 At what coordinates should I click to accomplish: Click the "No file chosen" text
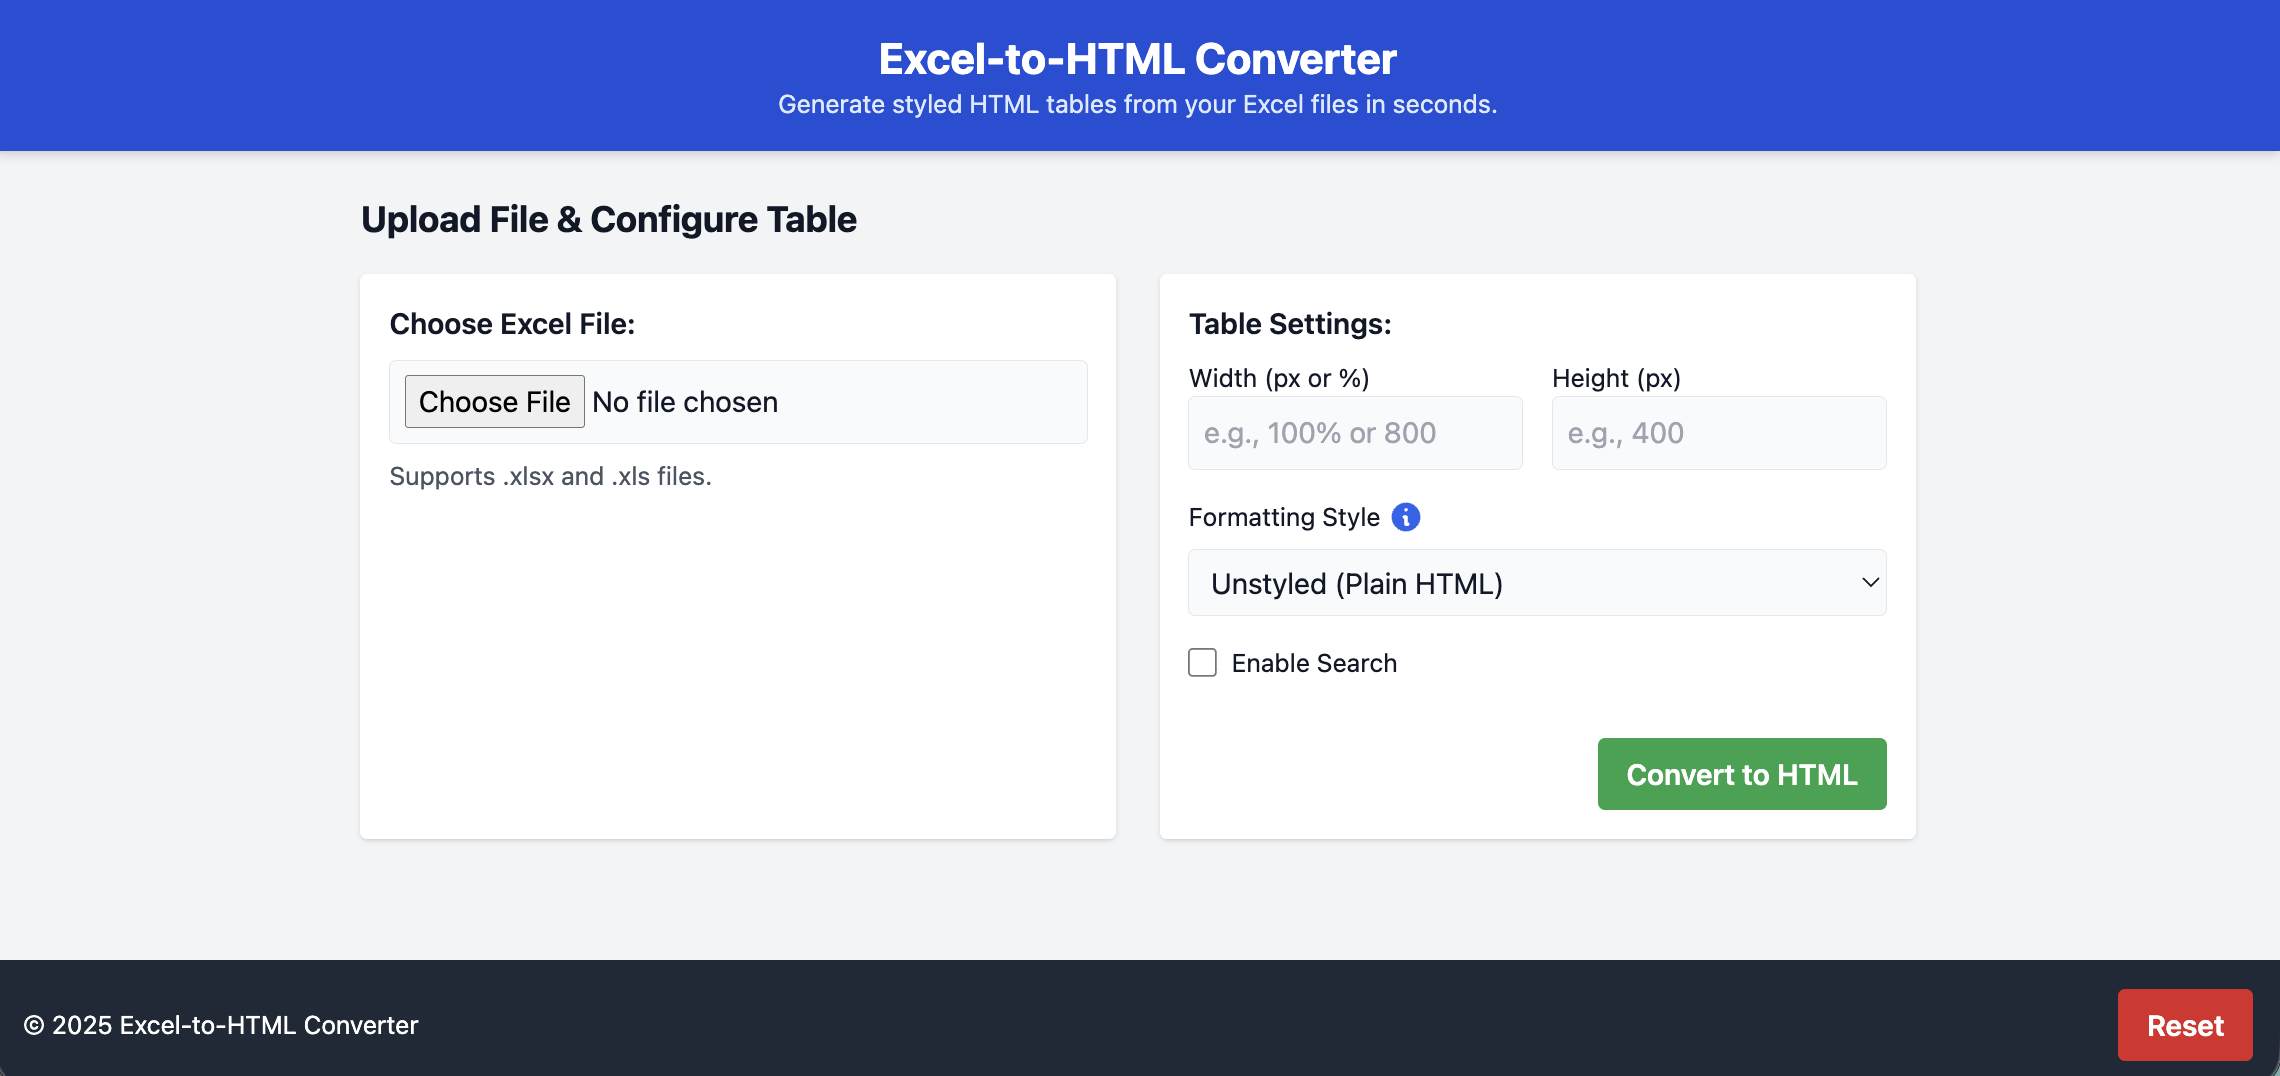click(x=685, y=402)
